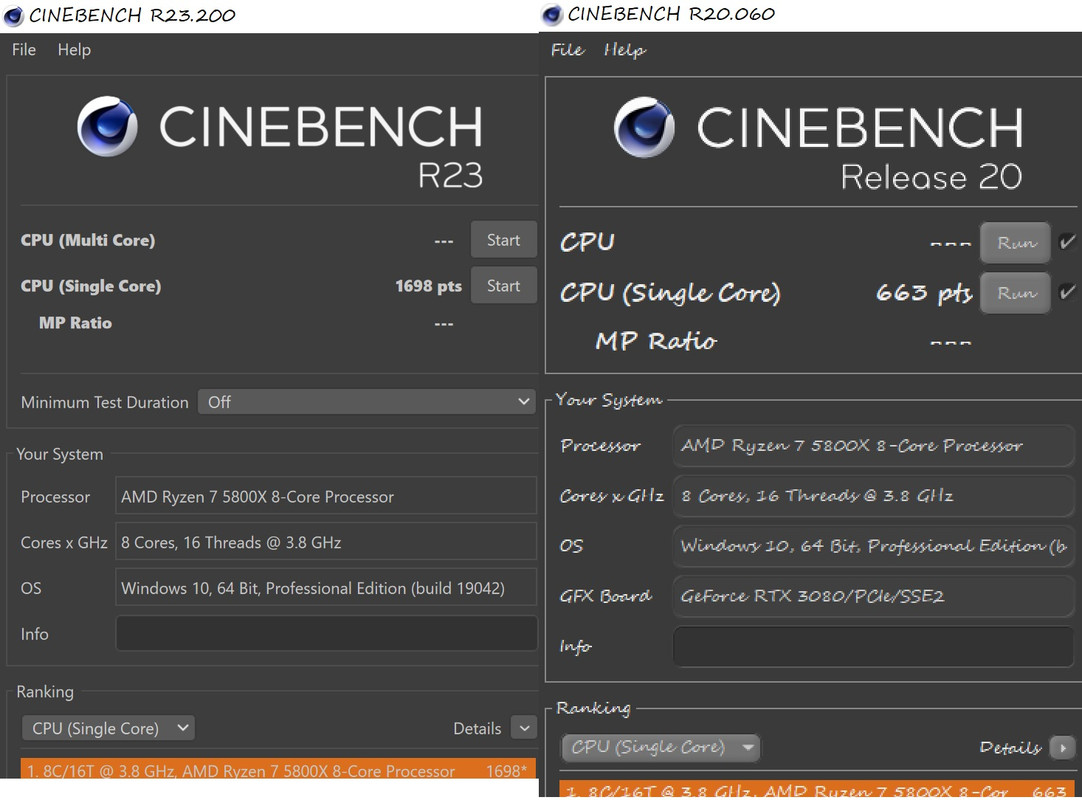Screen dimensions: 1082x800
Task: Start the R23 CPU (Single Core) test
Action: coord(503,286)
